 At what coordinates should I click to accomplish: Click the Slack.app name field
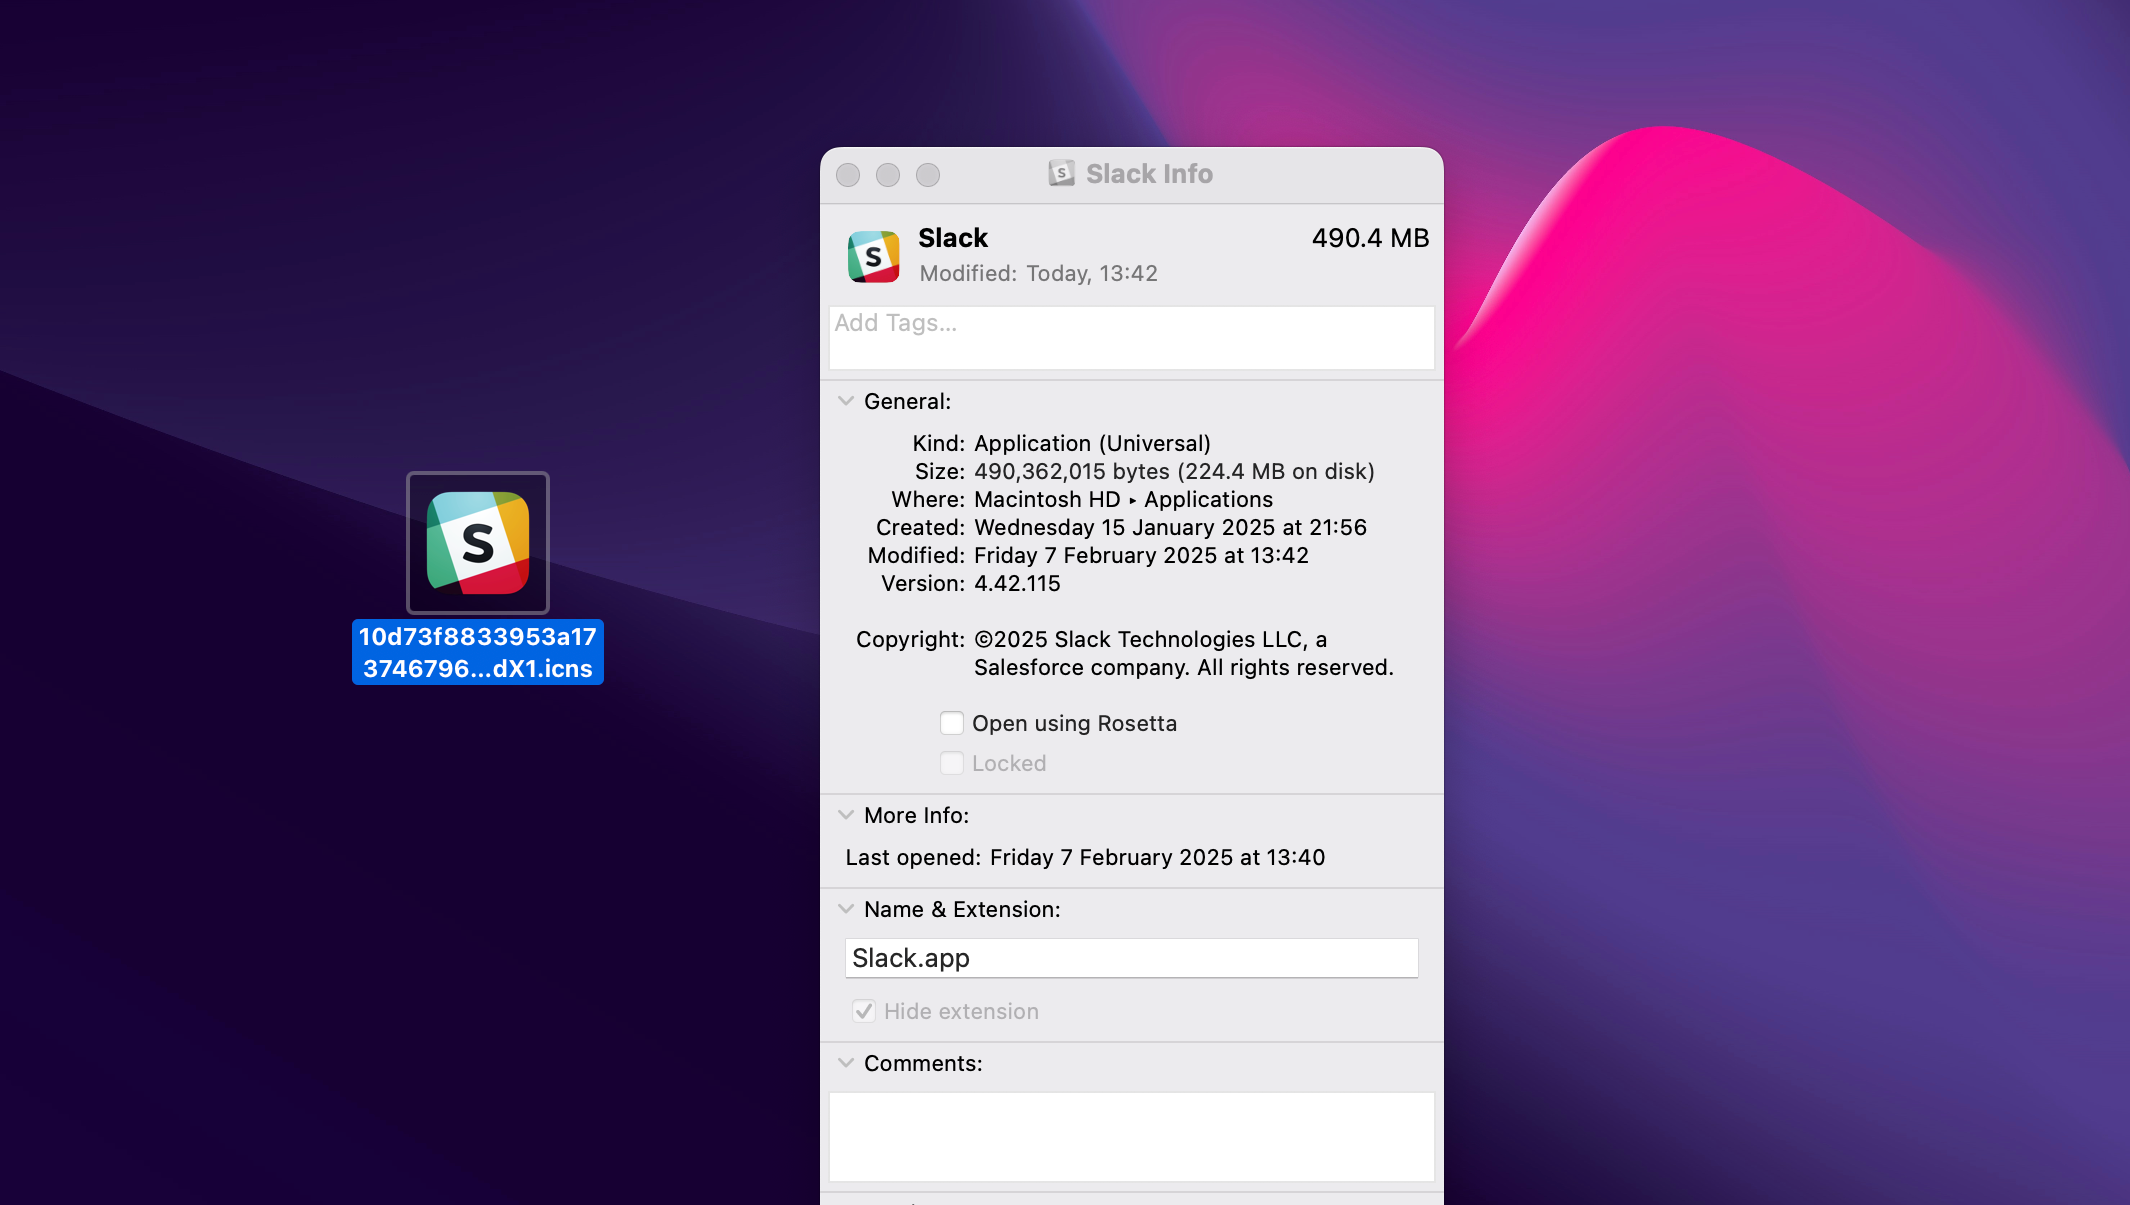point(1132,958)
